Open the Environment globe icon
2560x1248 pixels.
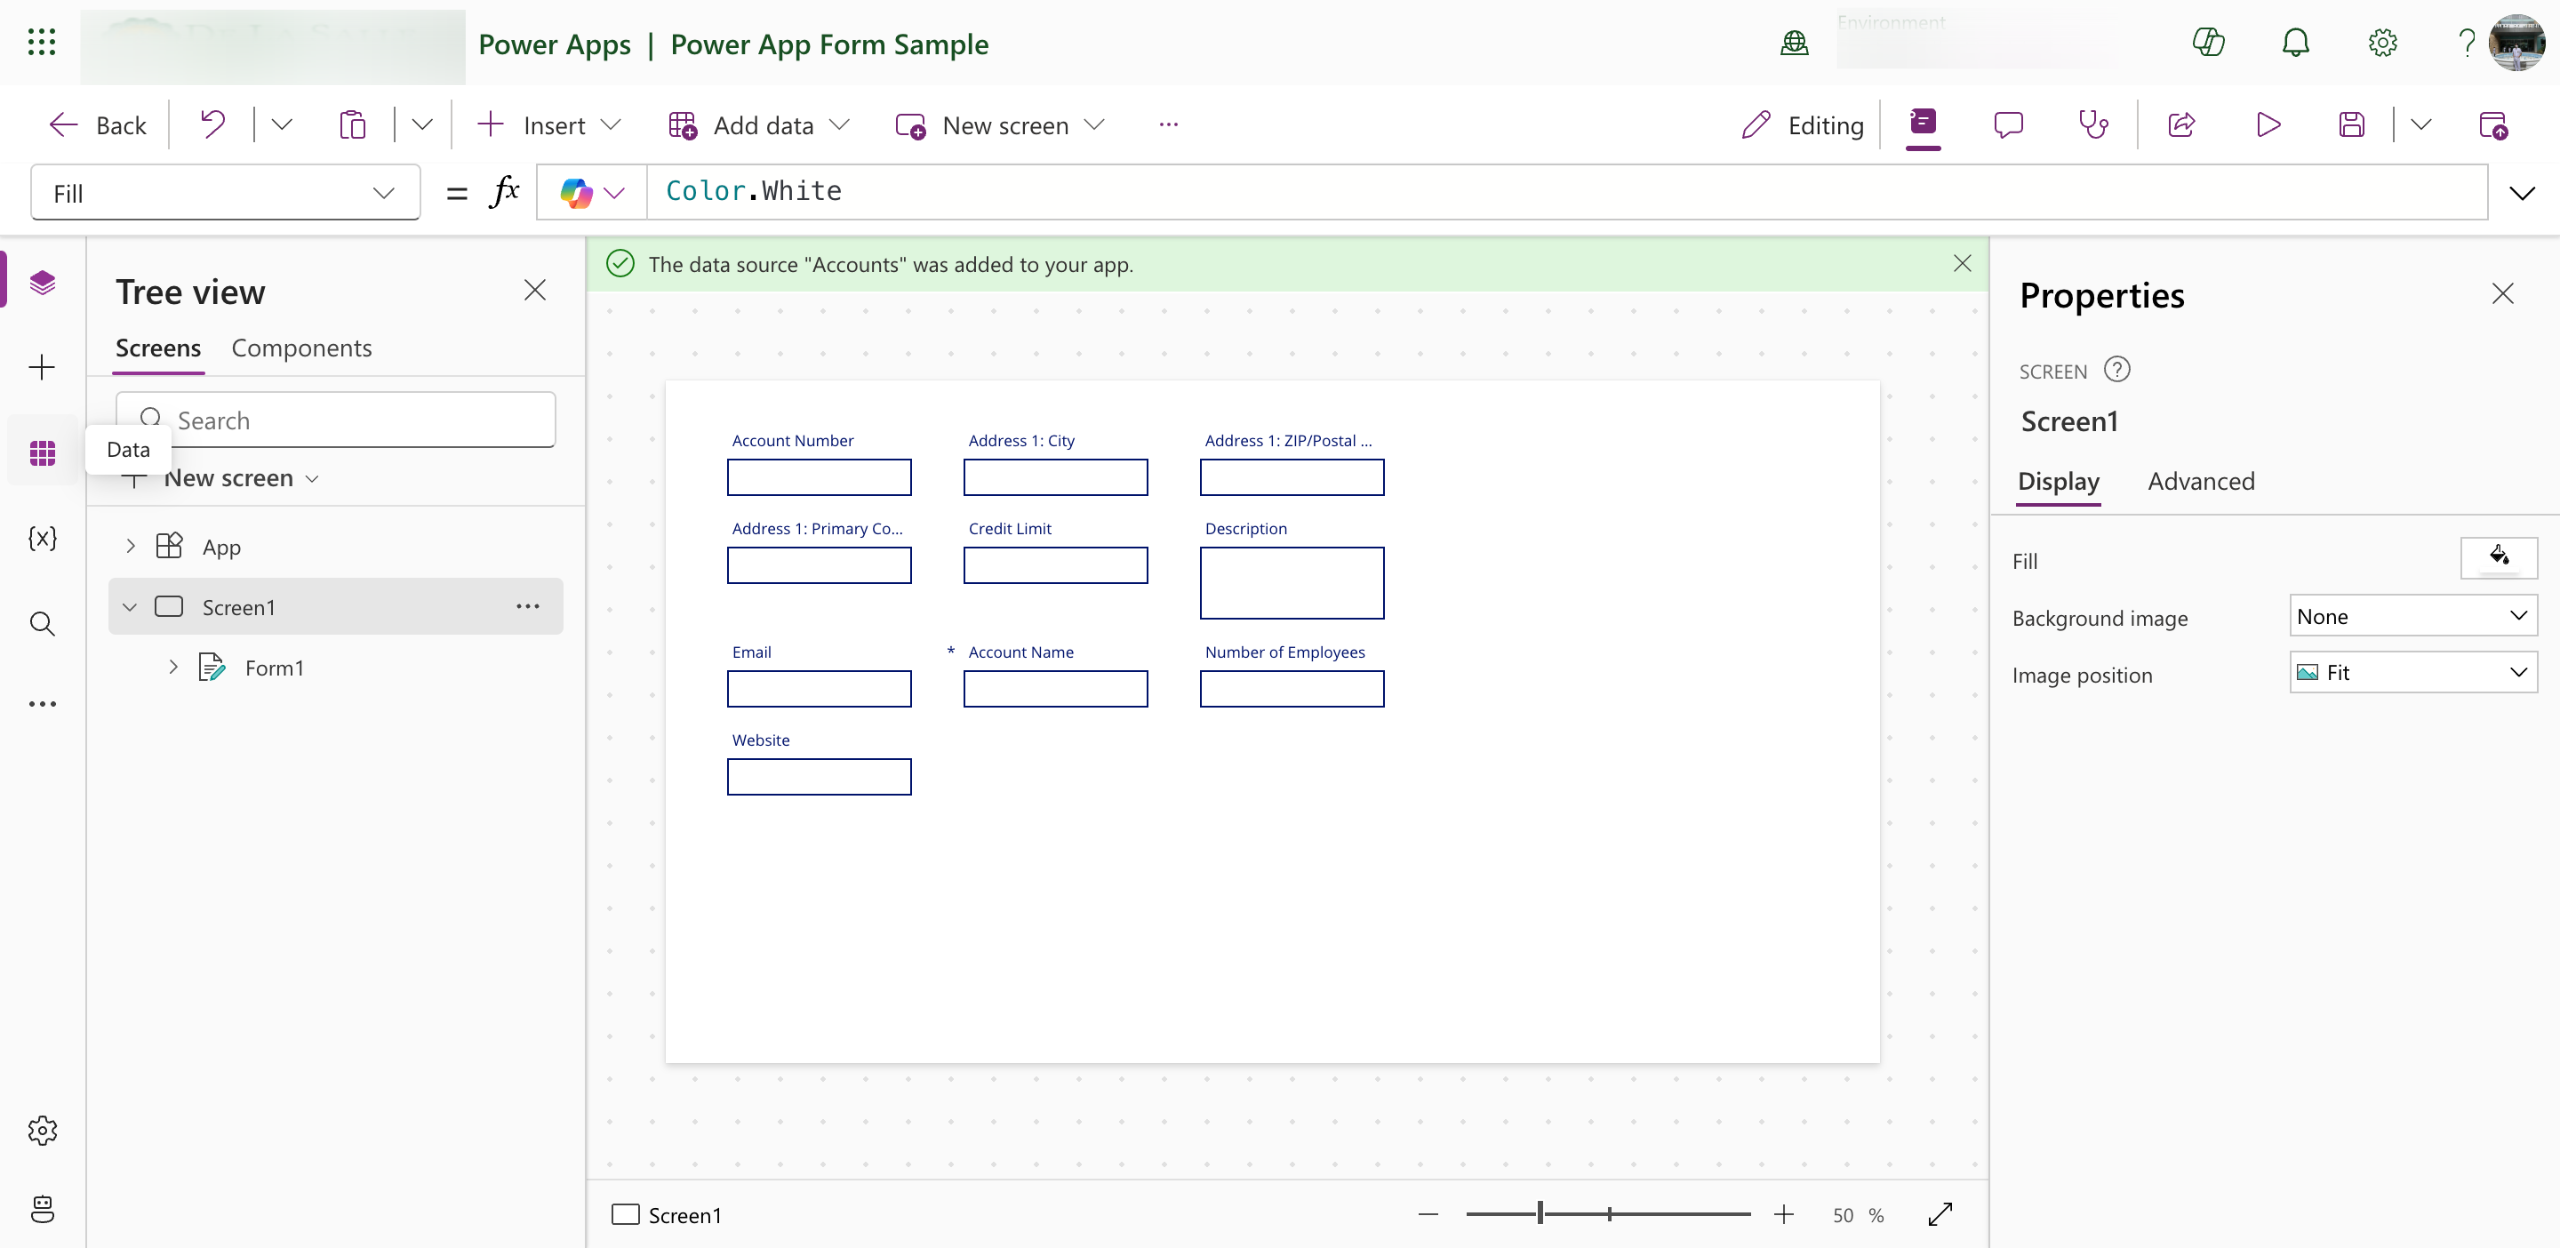pos(1795,42)
